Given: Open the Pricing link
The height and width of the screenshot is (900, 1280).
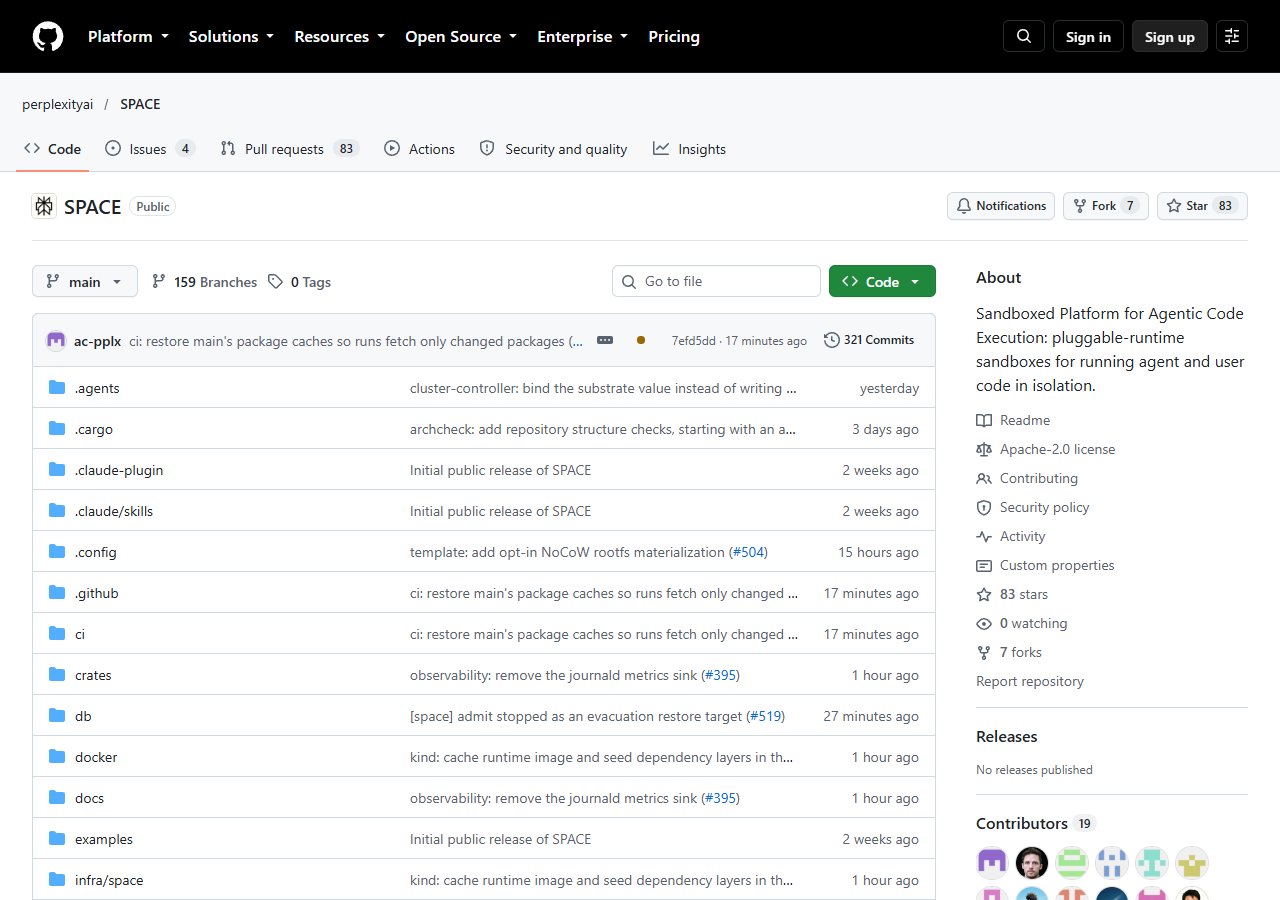Looking at the screenshot, I should [x=674, y=37].
